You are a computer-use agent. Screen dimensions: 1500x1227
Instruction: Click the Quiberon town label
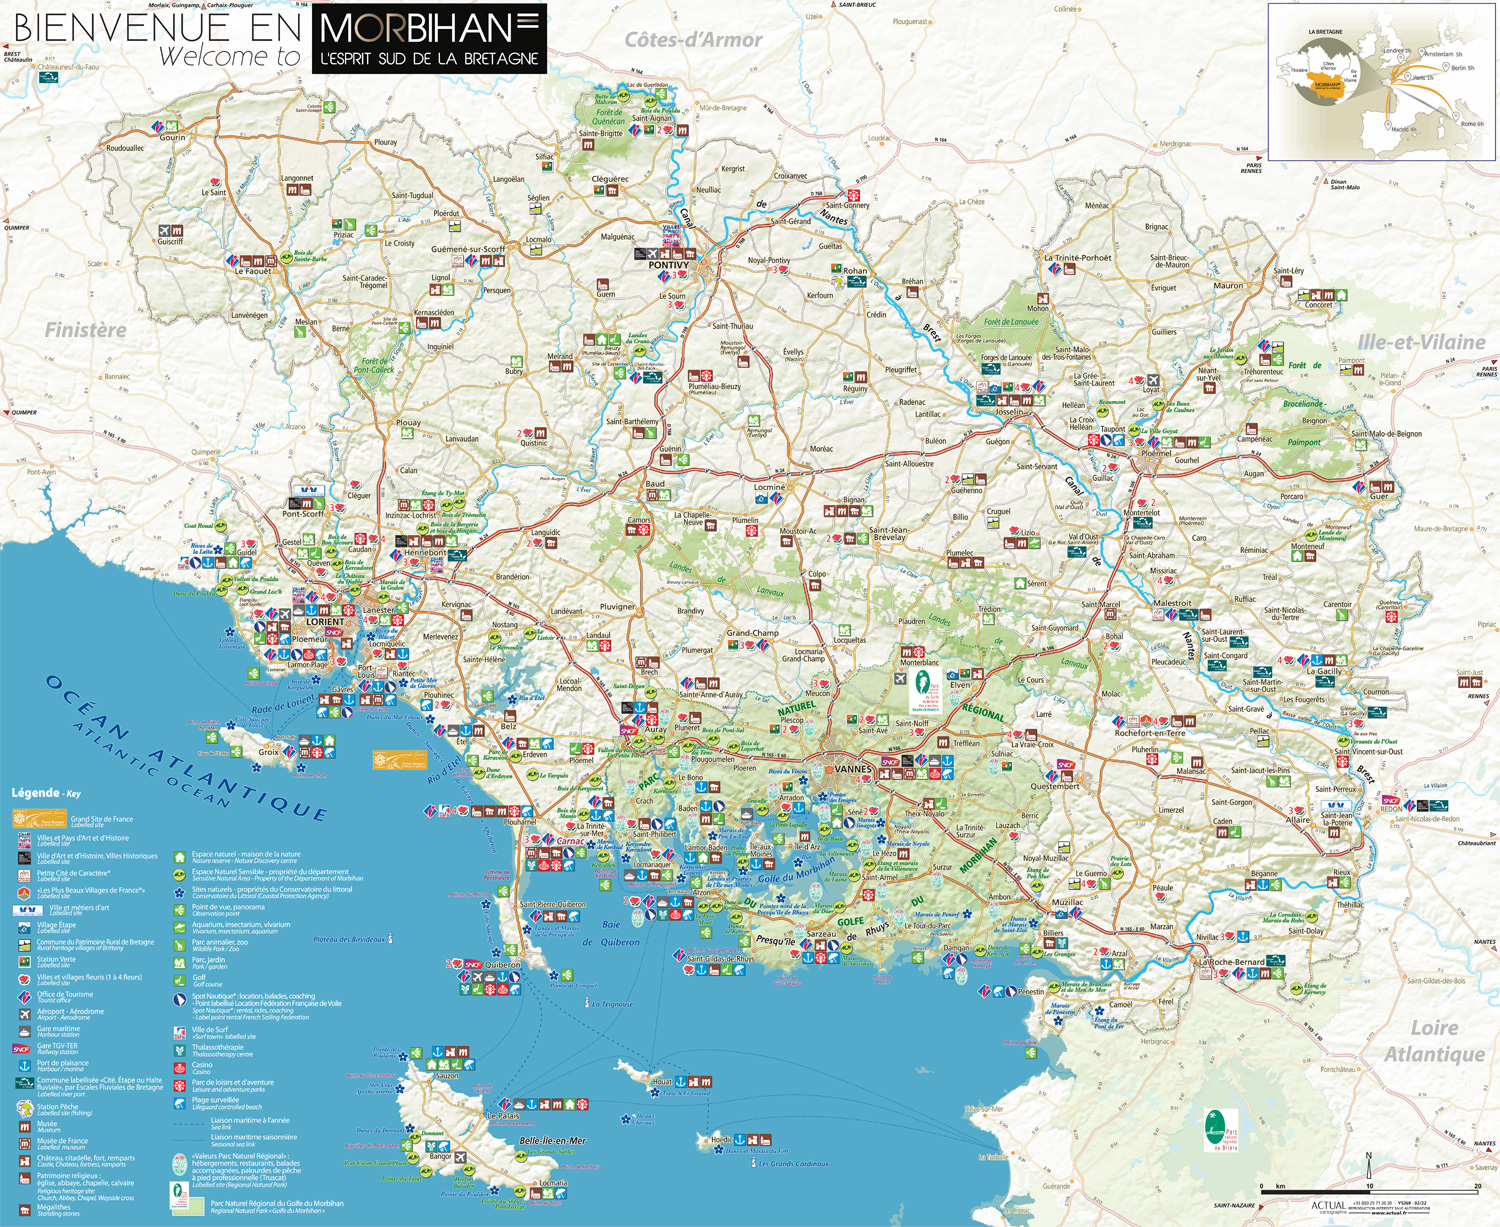503,965
